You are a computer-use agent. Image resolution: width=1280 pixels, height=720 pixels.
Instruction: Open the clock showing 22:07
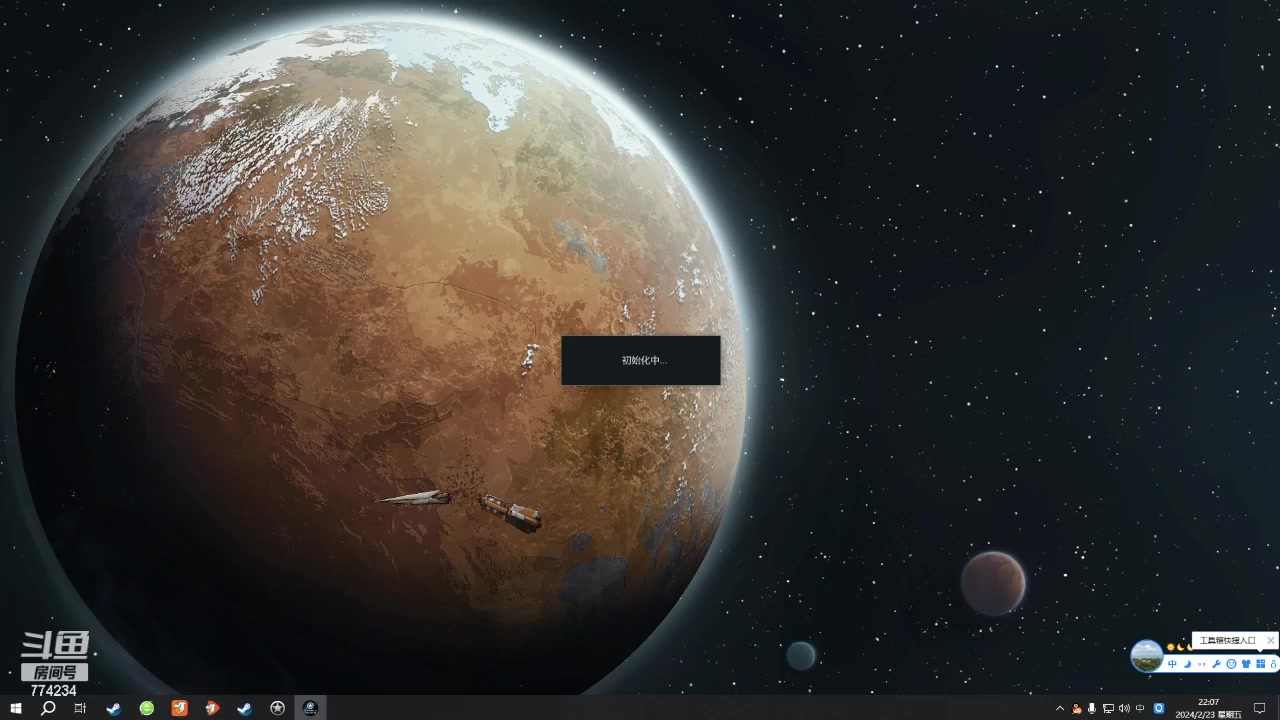(x=1208, y=708)
